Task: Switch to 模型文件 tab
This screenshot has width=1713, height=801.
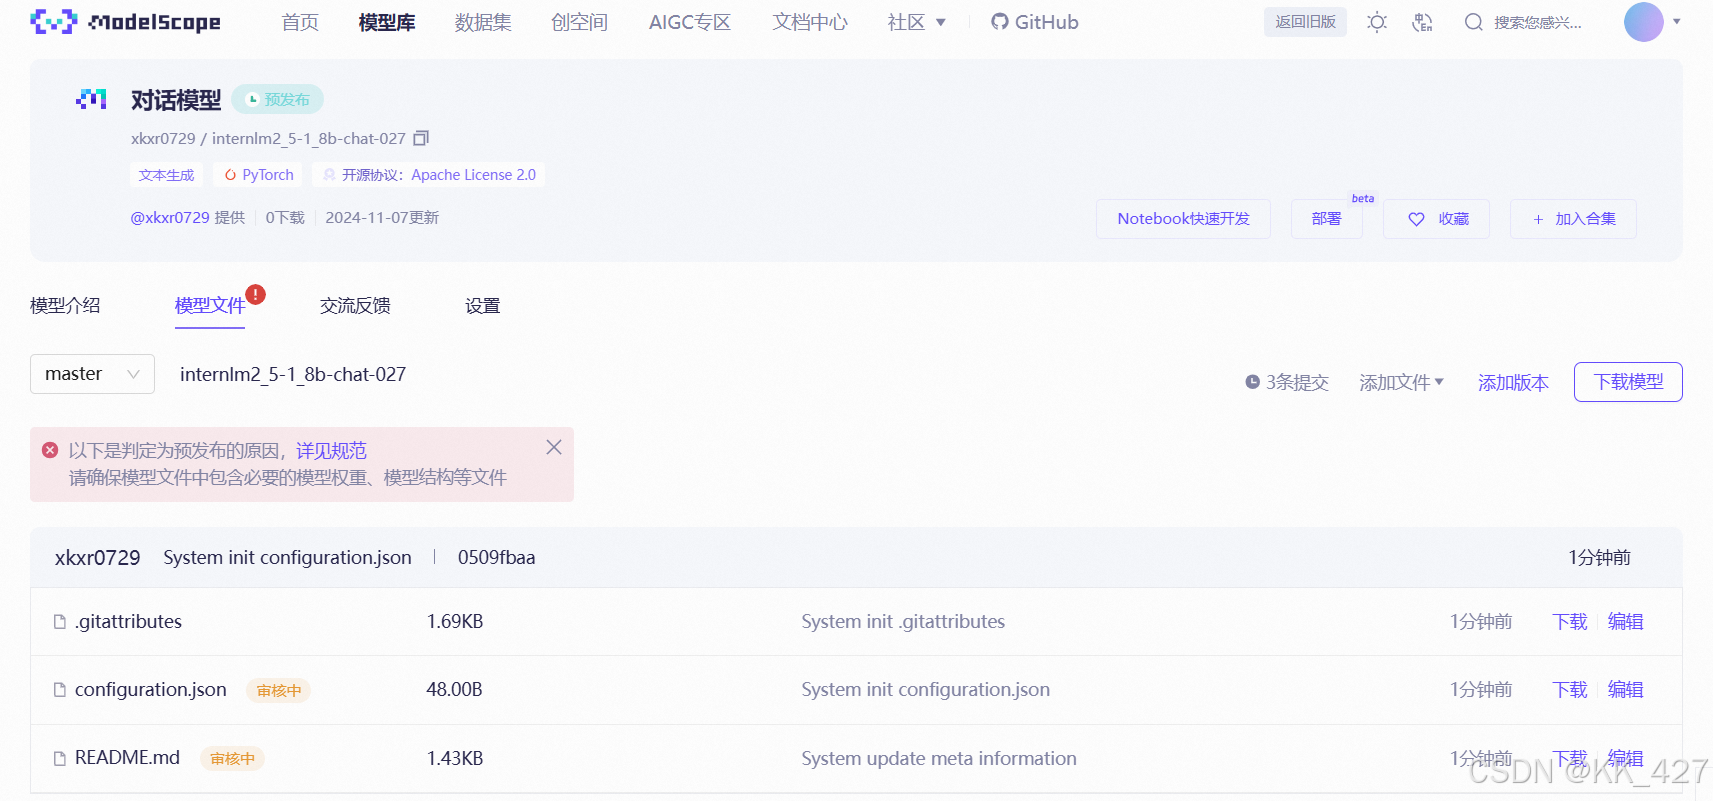Action: click(210, 306)
